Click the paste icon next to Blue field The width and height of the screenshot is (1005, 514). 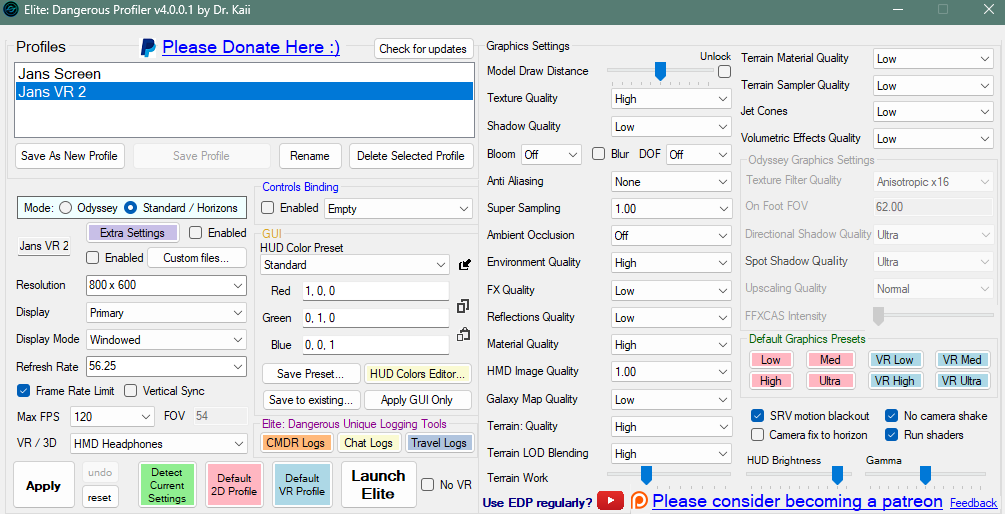(463, 334)
